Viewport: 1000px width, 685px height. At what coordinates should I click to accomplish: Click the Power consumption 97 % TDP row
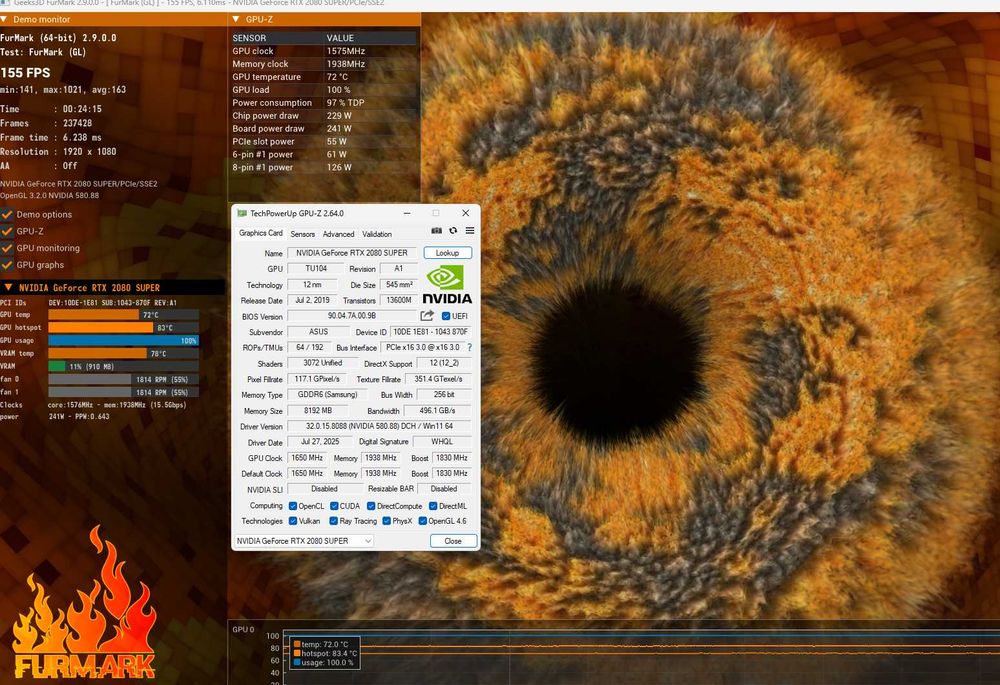[x=324, y=103]
